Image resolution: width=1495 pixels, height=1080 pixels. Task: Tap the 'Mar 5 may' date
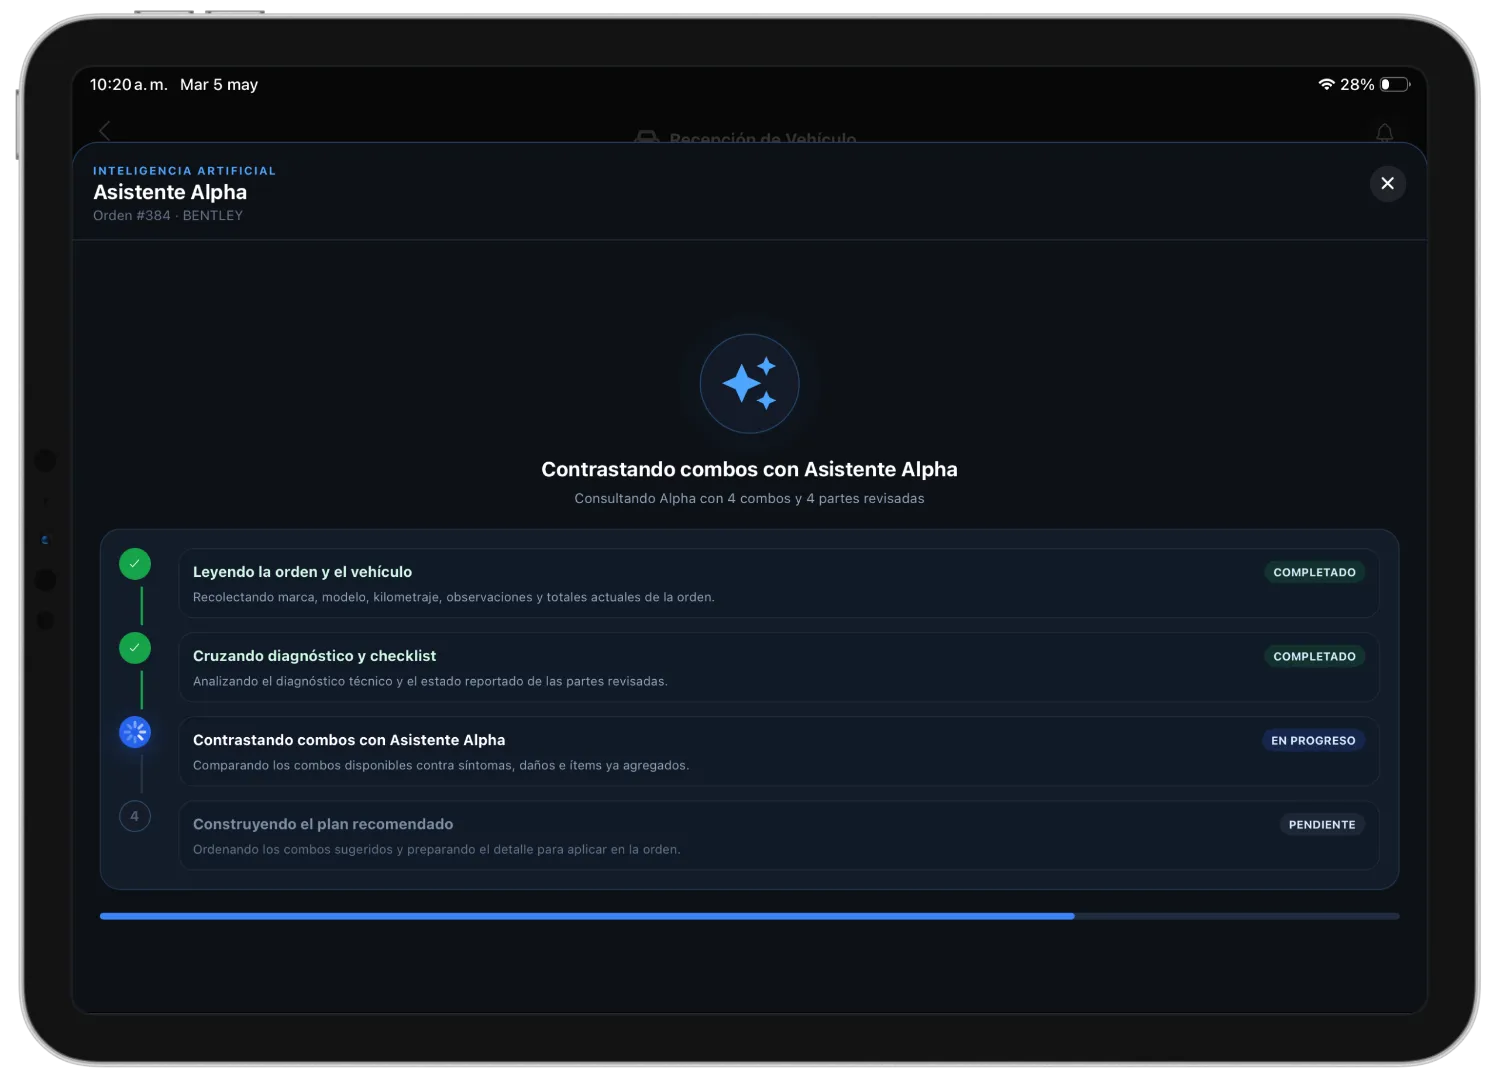coord(219,85)
